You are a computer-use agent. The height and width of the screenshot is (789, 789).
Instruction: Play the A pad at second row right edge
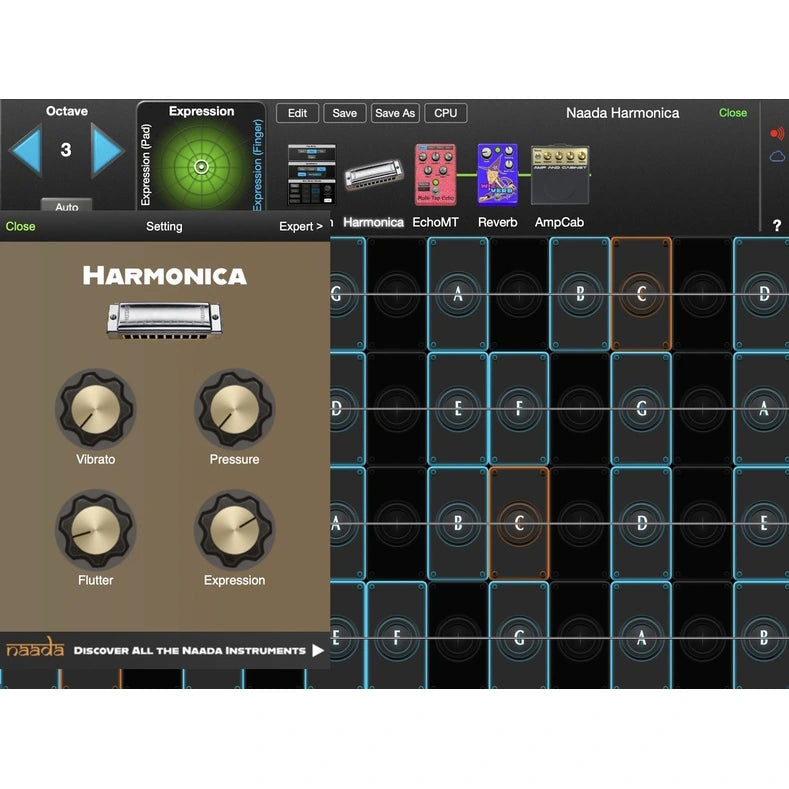pos(761,409)
